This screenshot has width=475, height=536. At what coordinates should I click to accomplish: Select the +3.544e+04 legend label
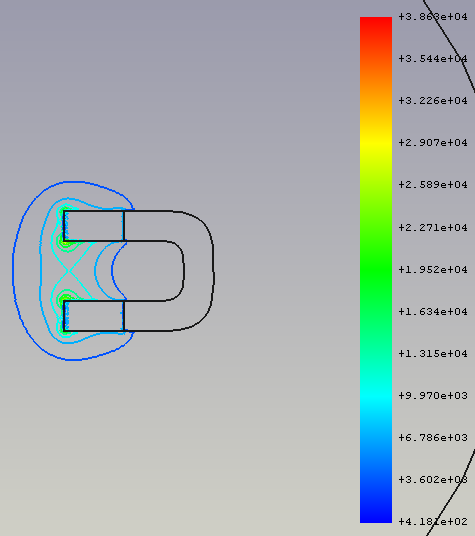(433, 59)
